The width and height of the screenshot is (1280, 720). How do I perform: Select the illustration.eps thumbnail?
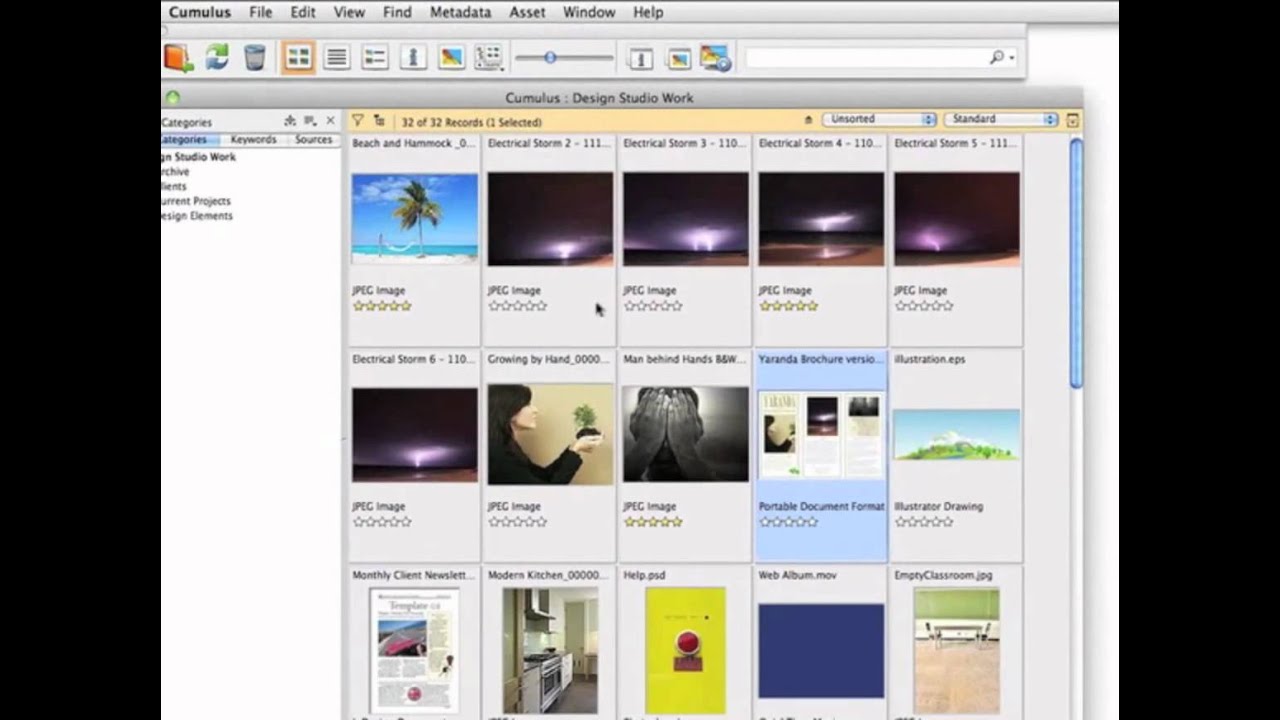956,435
